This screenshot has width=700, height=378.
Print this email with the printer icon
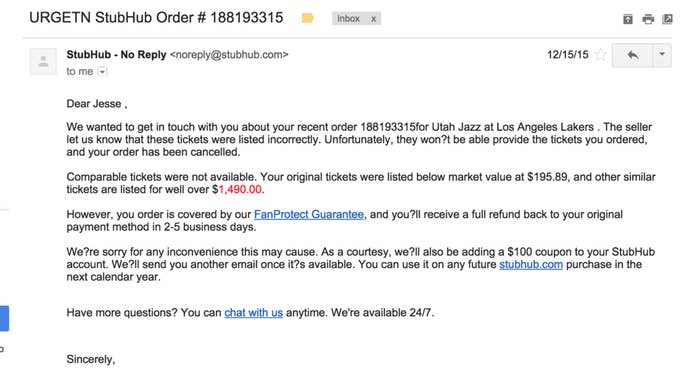coord(648,19)
